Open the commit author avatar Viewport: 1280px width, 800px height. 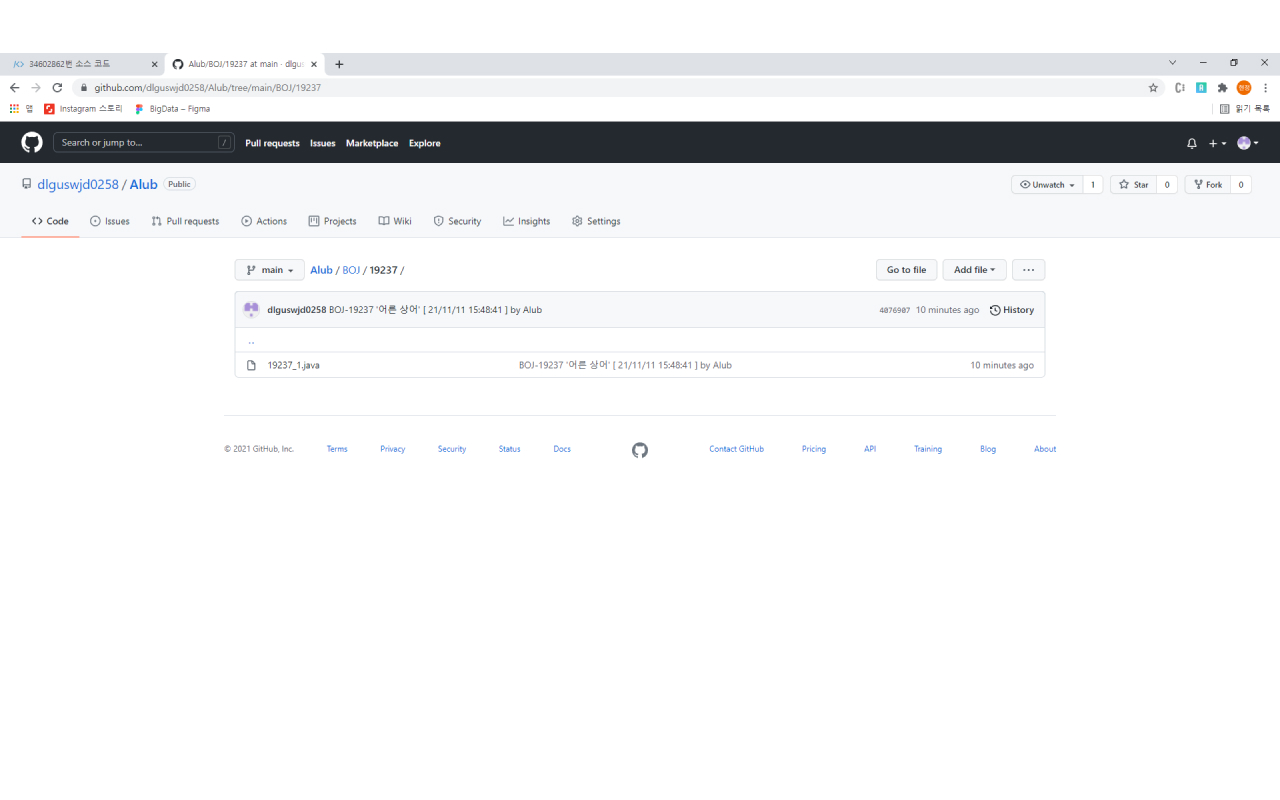[x=251, y=310]
